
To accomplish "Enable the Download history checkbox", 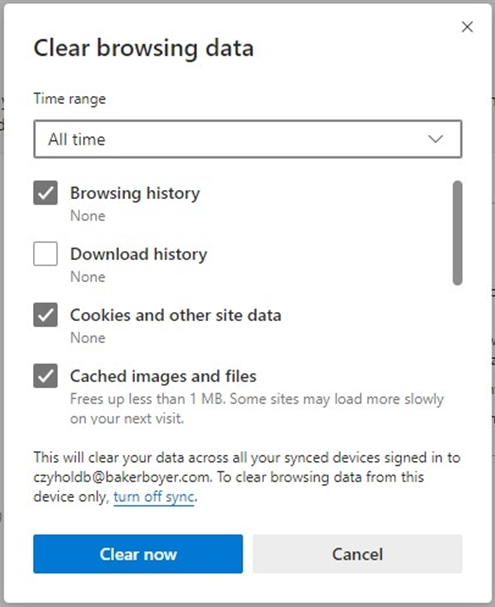I will coord(45,254).
